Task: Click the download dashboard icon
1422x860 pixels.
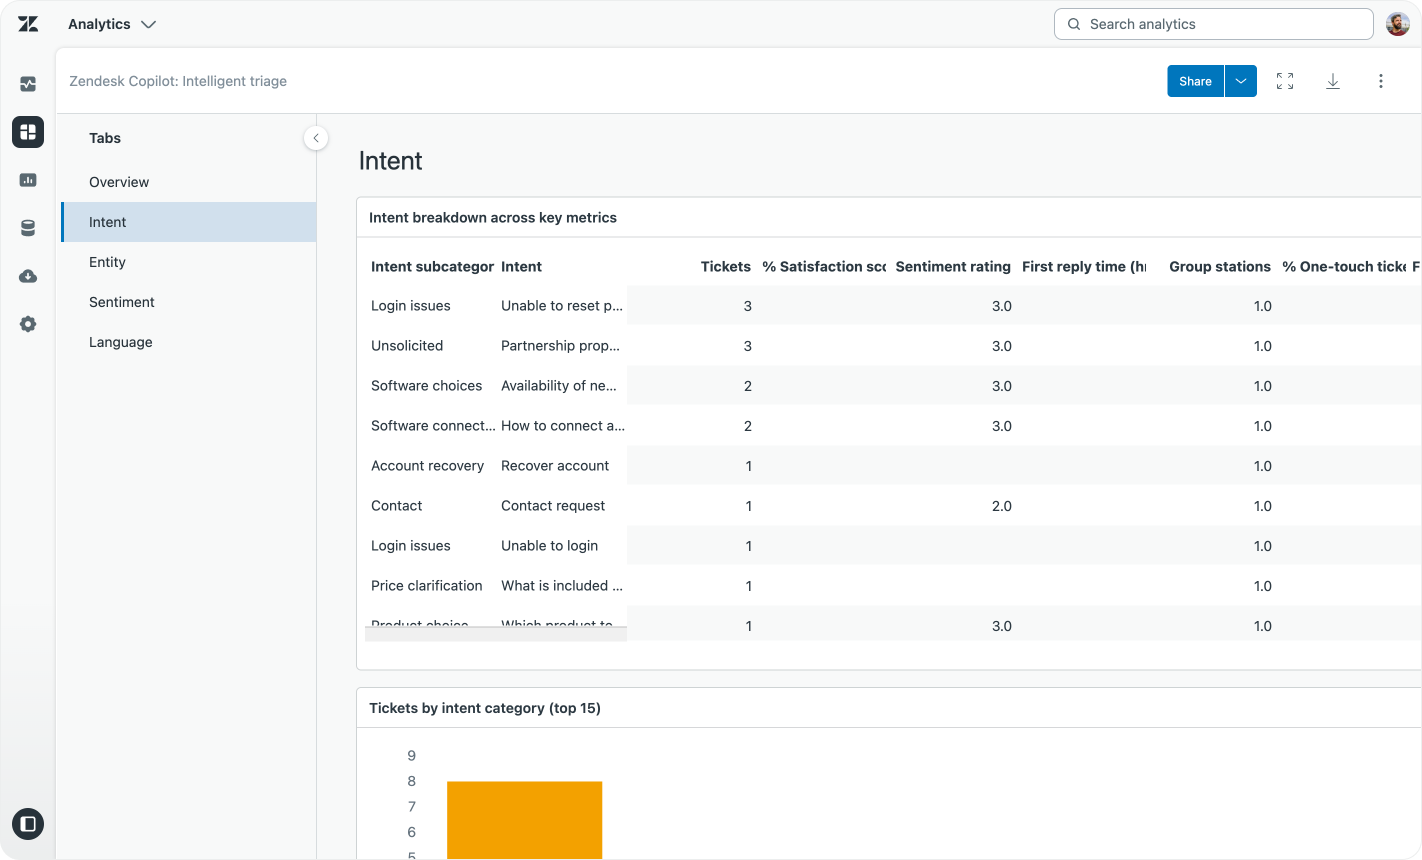Action: click(x=1333, y=81)
